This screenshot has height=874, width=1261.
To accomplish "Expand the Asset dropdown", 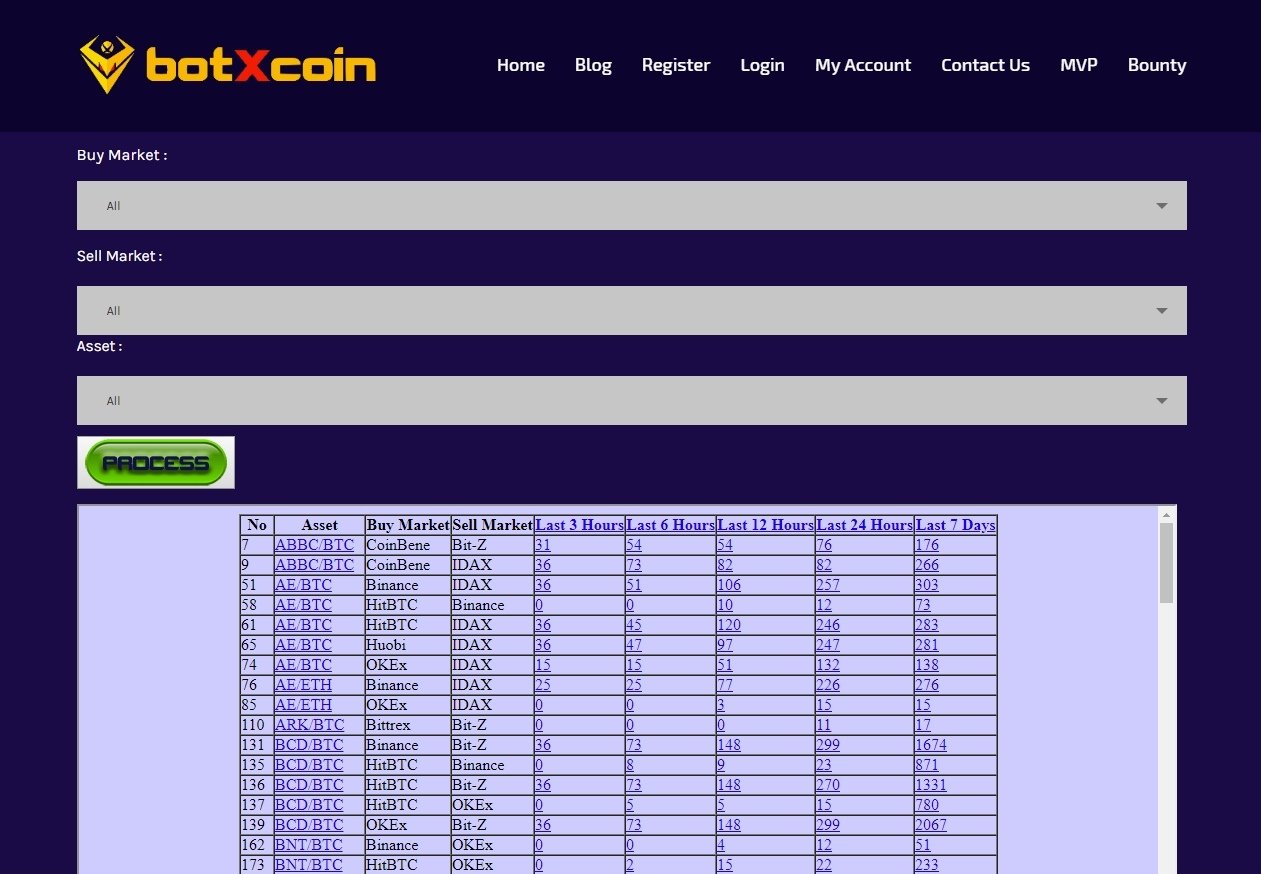I will coord(632,400).
